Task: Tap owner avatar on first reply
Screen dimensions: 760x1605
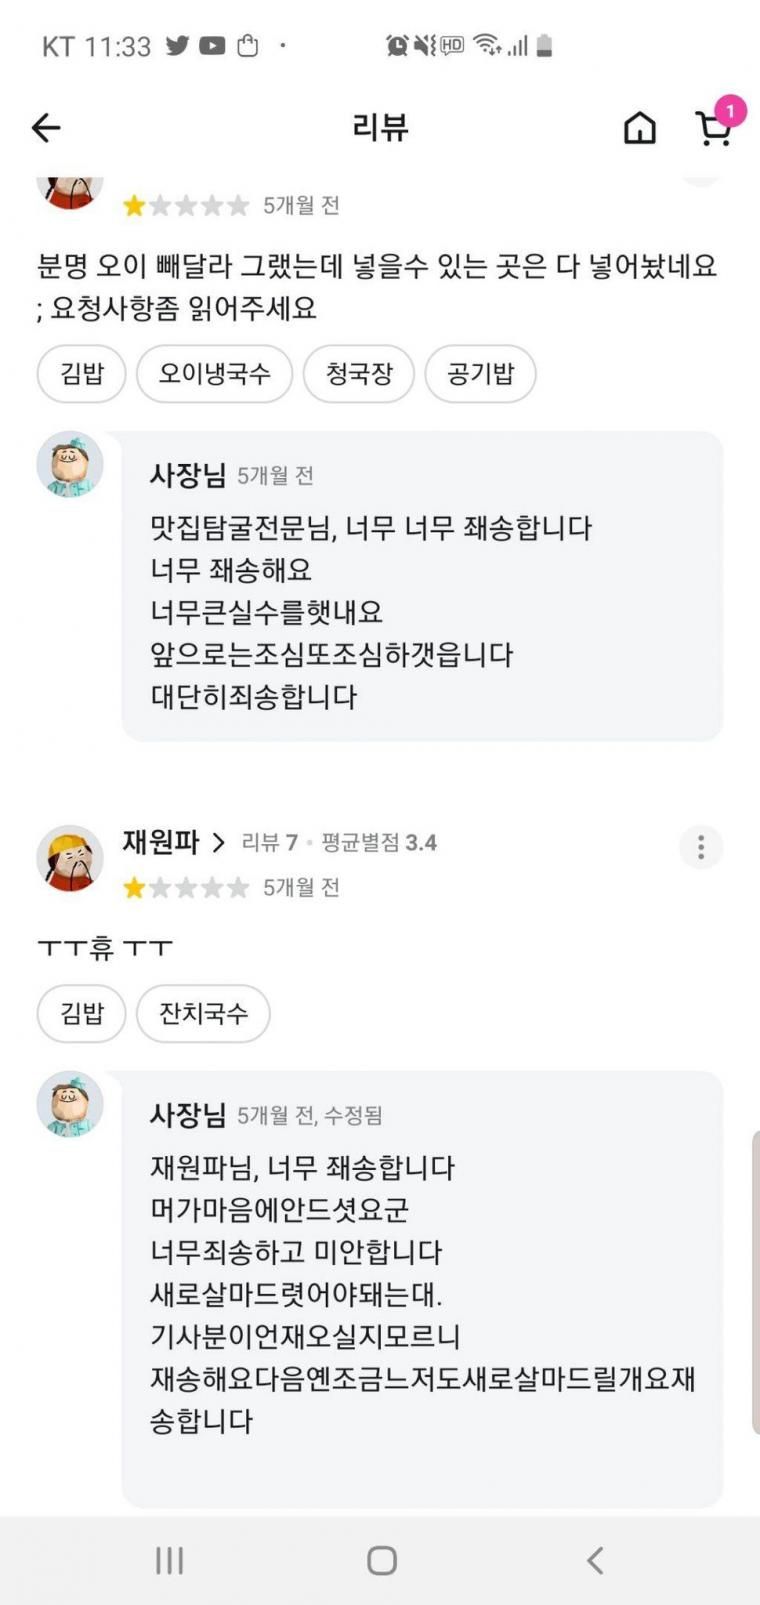Action: 70,464
